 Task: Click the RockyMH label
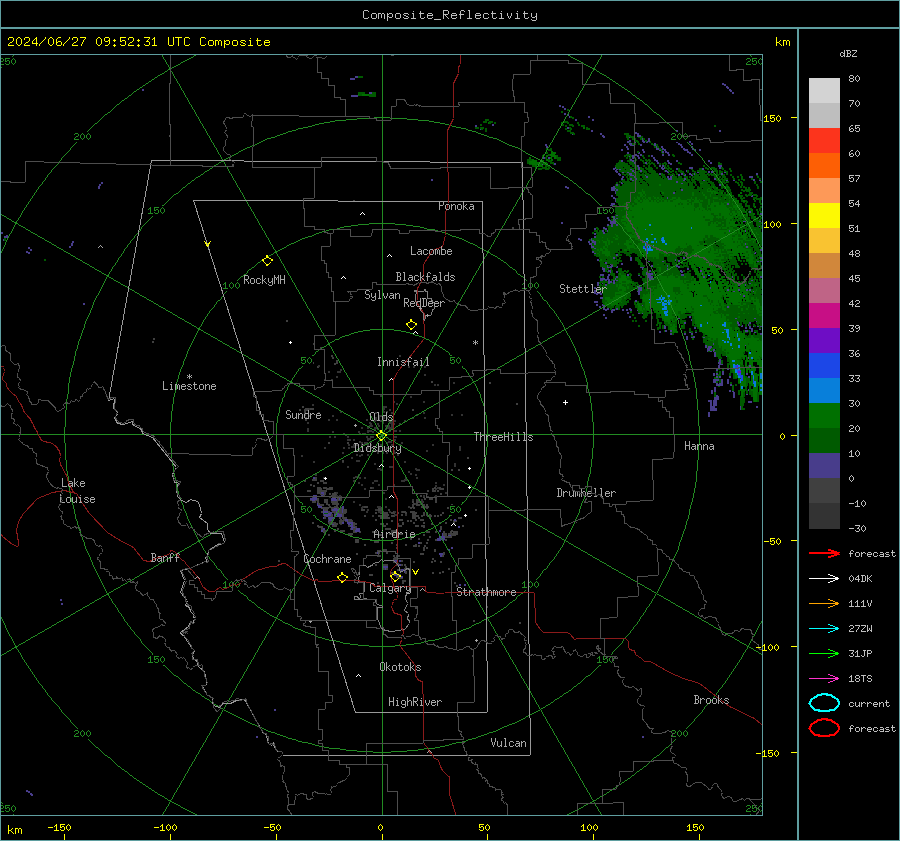coord(264,280)
